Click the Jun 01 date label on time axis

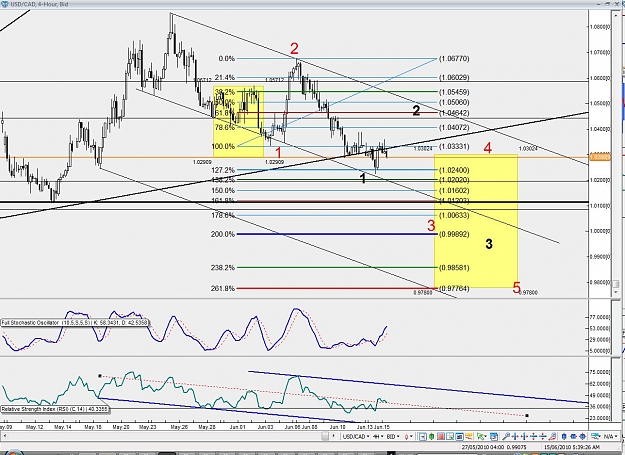pos(237,427)
